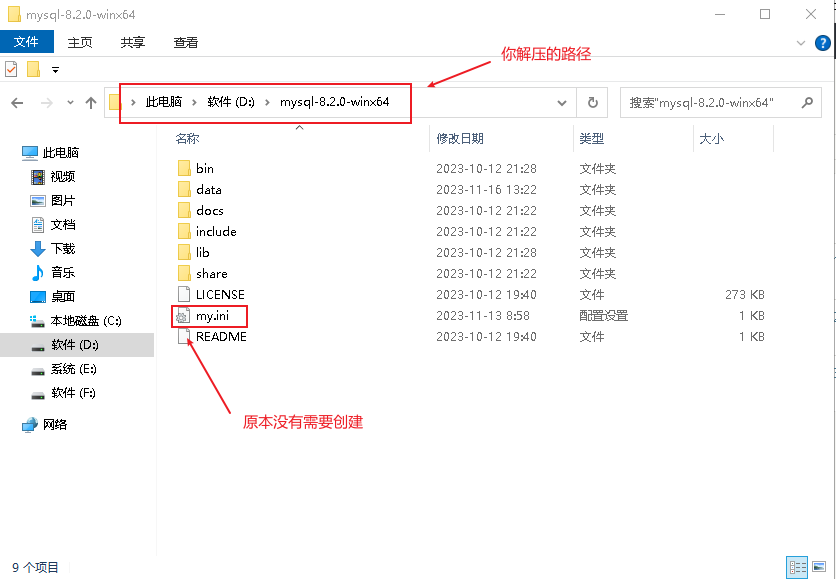
Task: Customize quick access toolbar dropdown
Action: point(55,70)
